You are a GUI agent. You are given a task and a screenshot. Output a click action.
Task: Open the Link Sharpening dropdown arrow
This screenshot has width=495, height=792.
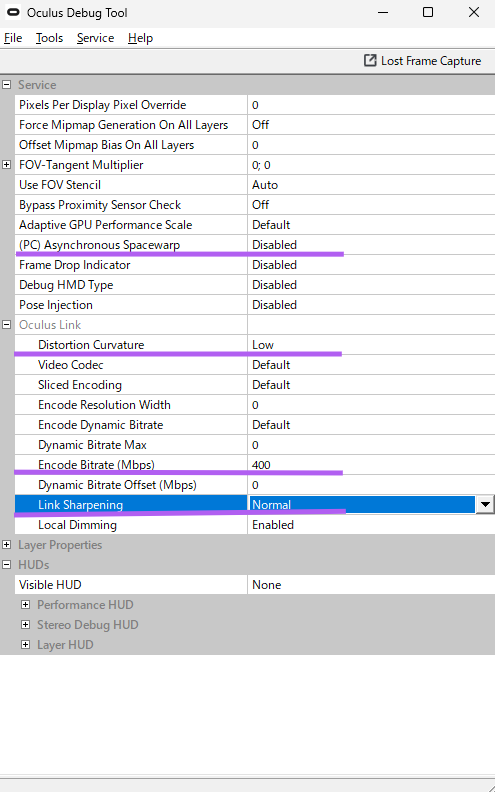[485, 505]
